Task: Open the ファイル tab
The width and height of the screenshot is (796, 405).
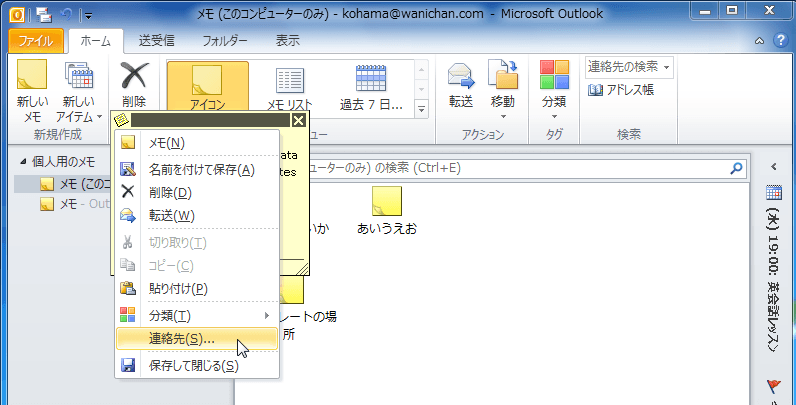Action: pos(36,41)
